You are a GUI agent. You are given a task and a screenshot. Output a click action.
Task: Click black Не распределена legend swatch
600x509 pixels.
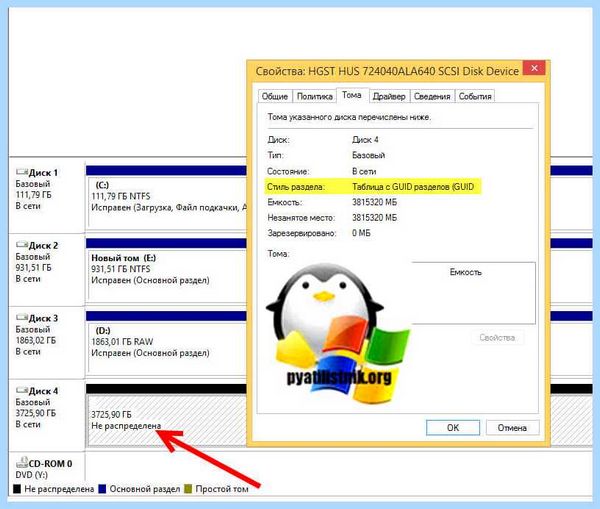[x=17, y=489]
